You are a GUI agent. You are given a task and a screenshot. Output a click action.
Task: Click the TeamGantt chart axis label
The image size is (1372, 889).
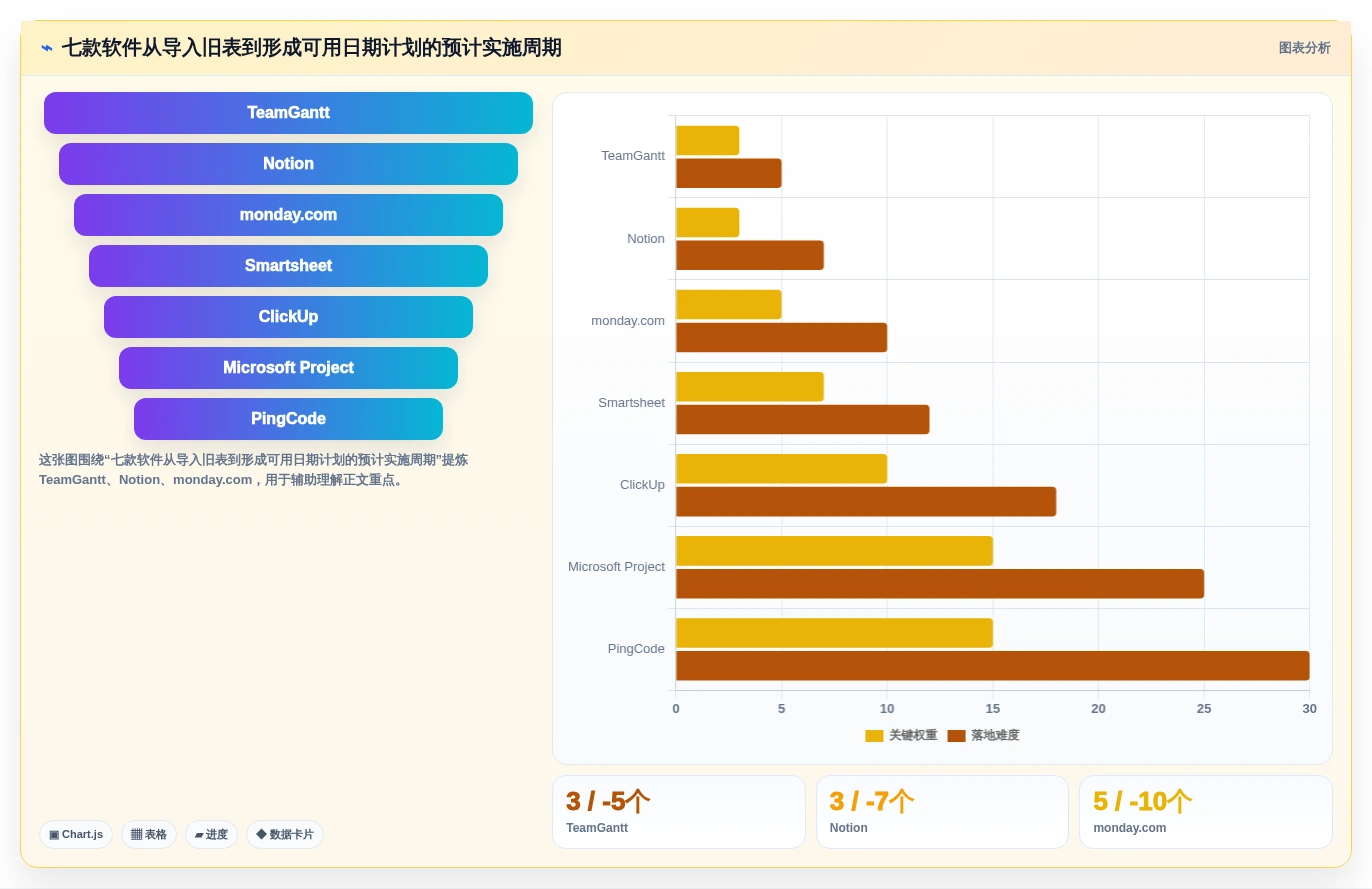click(x=633, y=156)
